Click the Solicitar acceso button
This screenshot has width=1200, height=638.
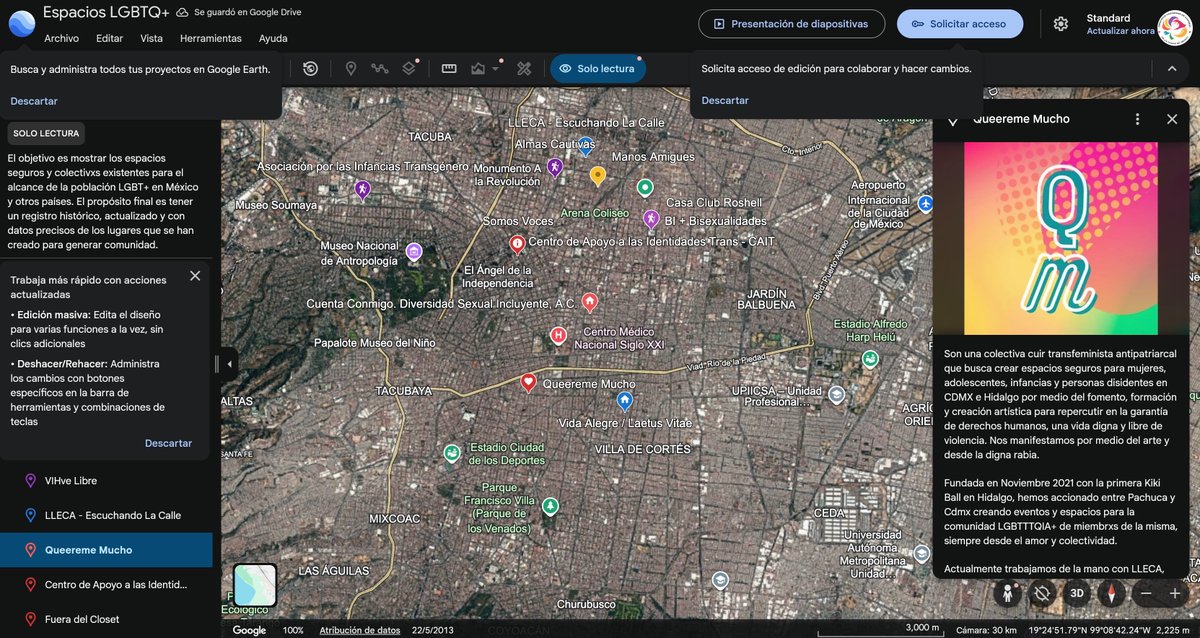pyautogui.click(x=960, y=24)
